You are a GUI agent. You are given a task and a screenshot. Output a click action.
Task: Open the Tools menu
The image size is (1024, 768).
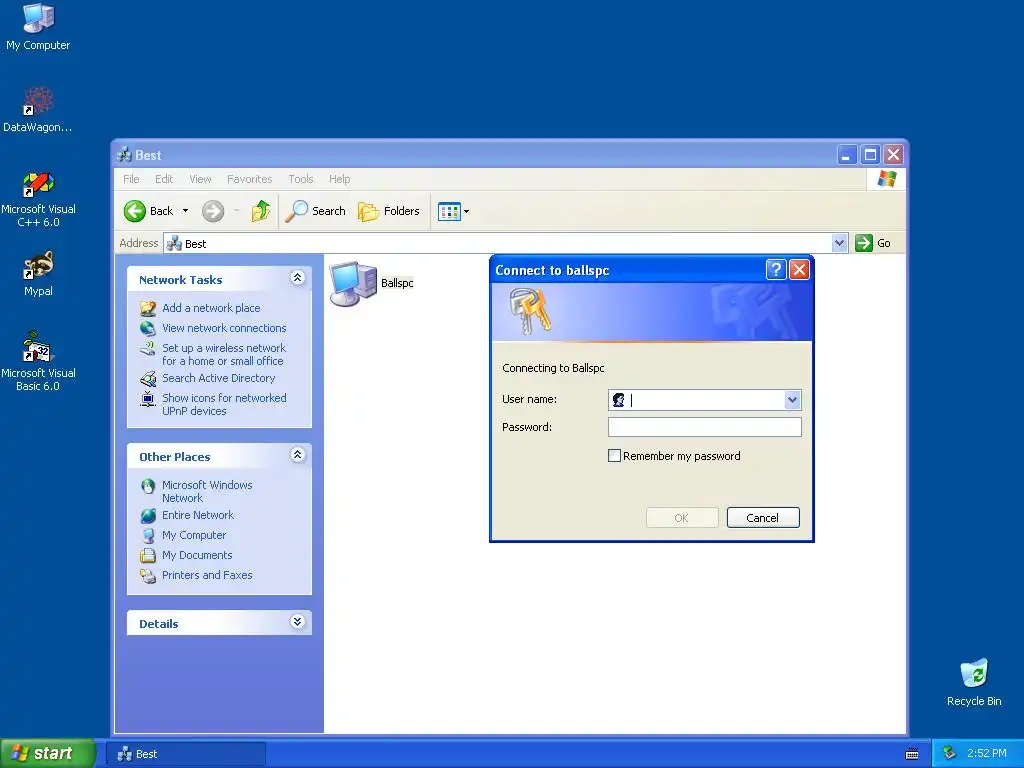(301, 179)
